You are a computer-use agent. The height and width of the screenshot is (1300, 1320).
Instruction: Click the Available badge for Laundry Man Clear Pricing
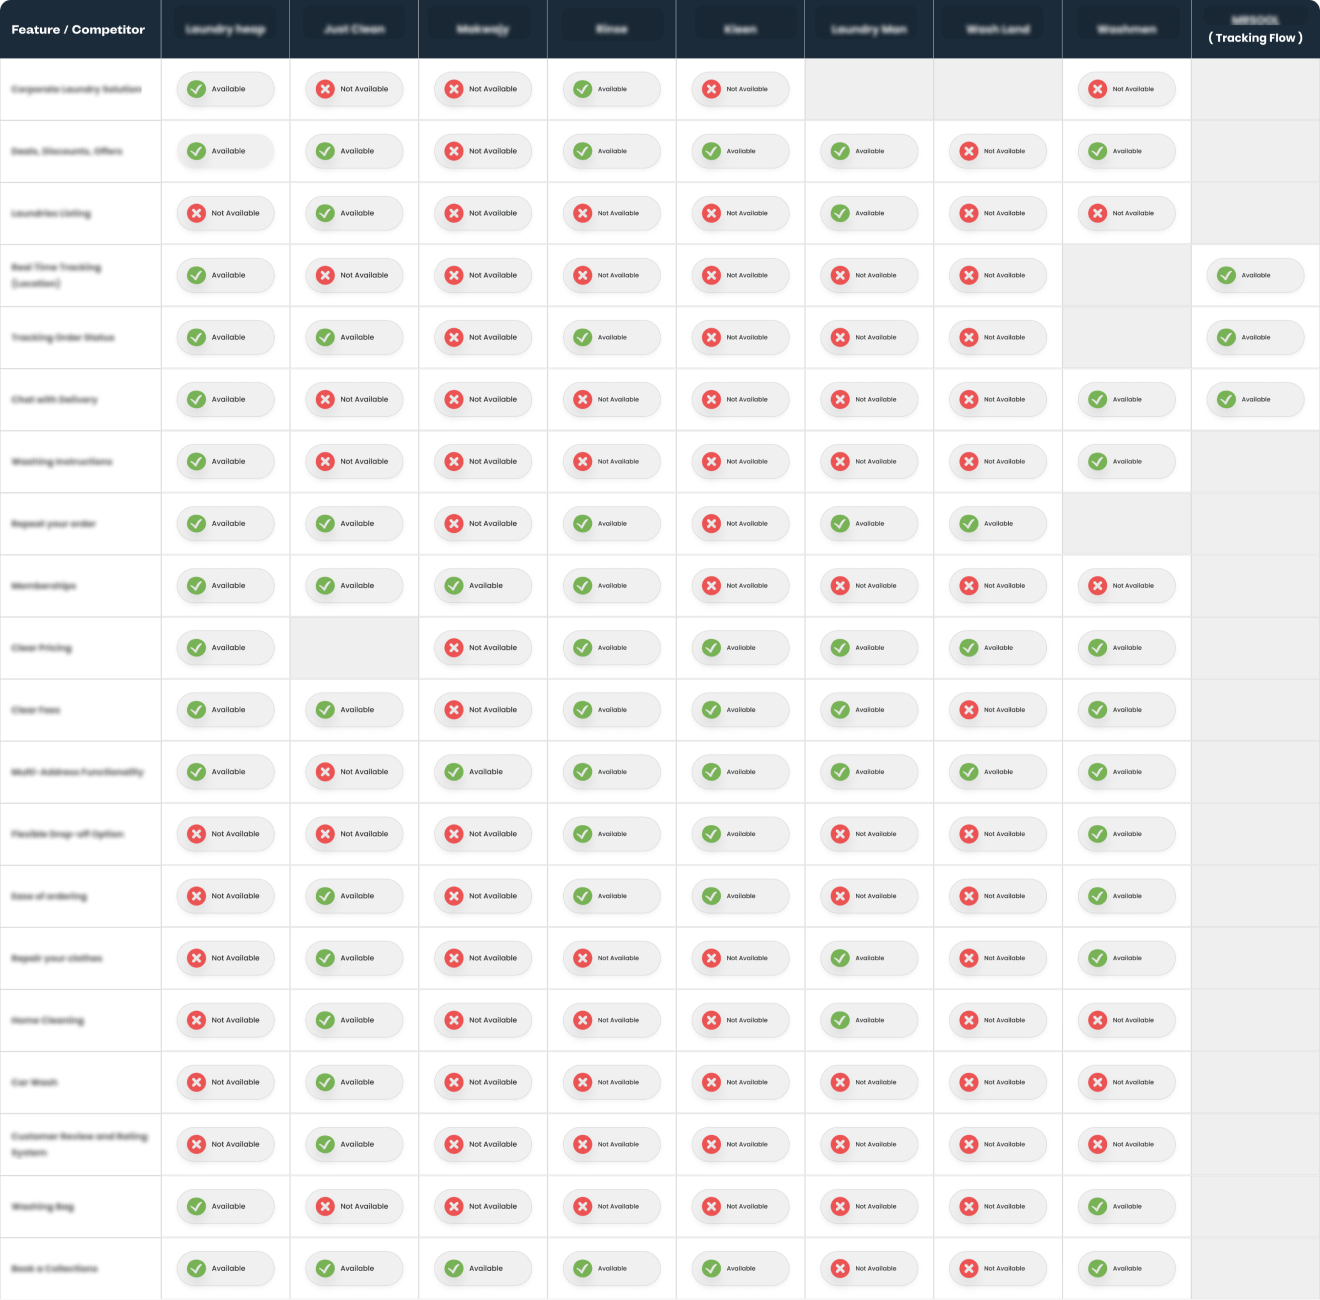pyautogui.click(x=869, y=647)
